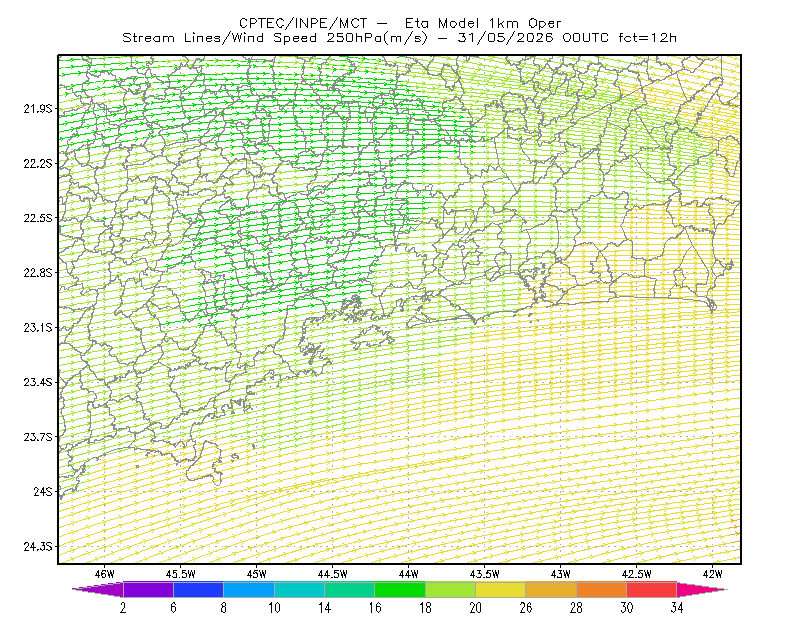Click the latitude label '24S'
The image size is (800, 618).
pyautogui.click(x=43, y=491)
